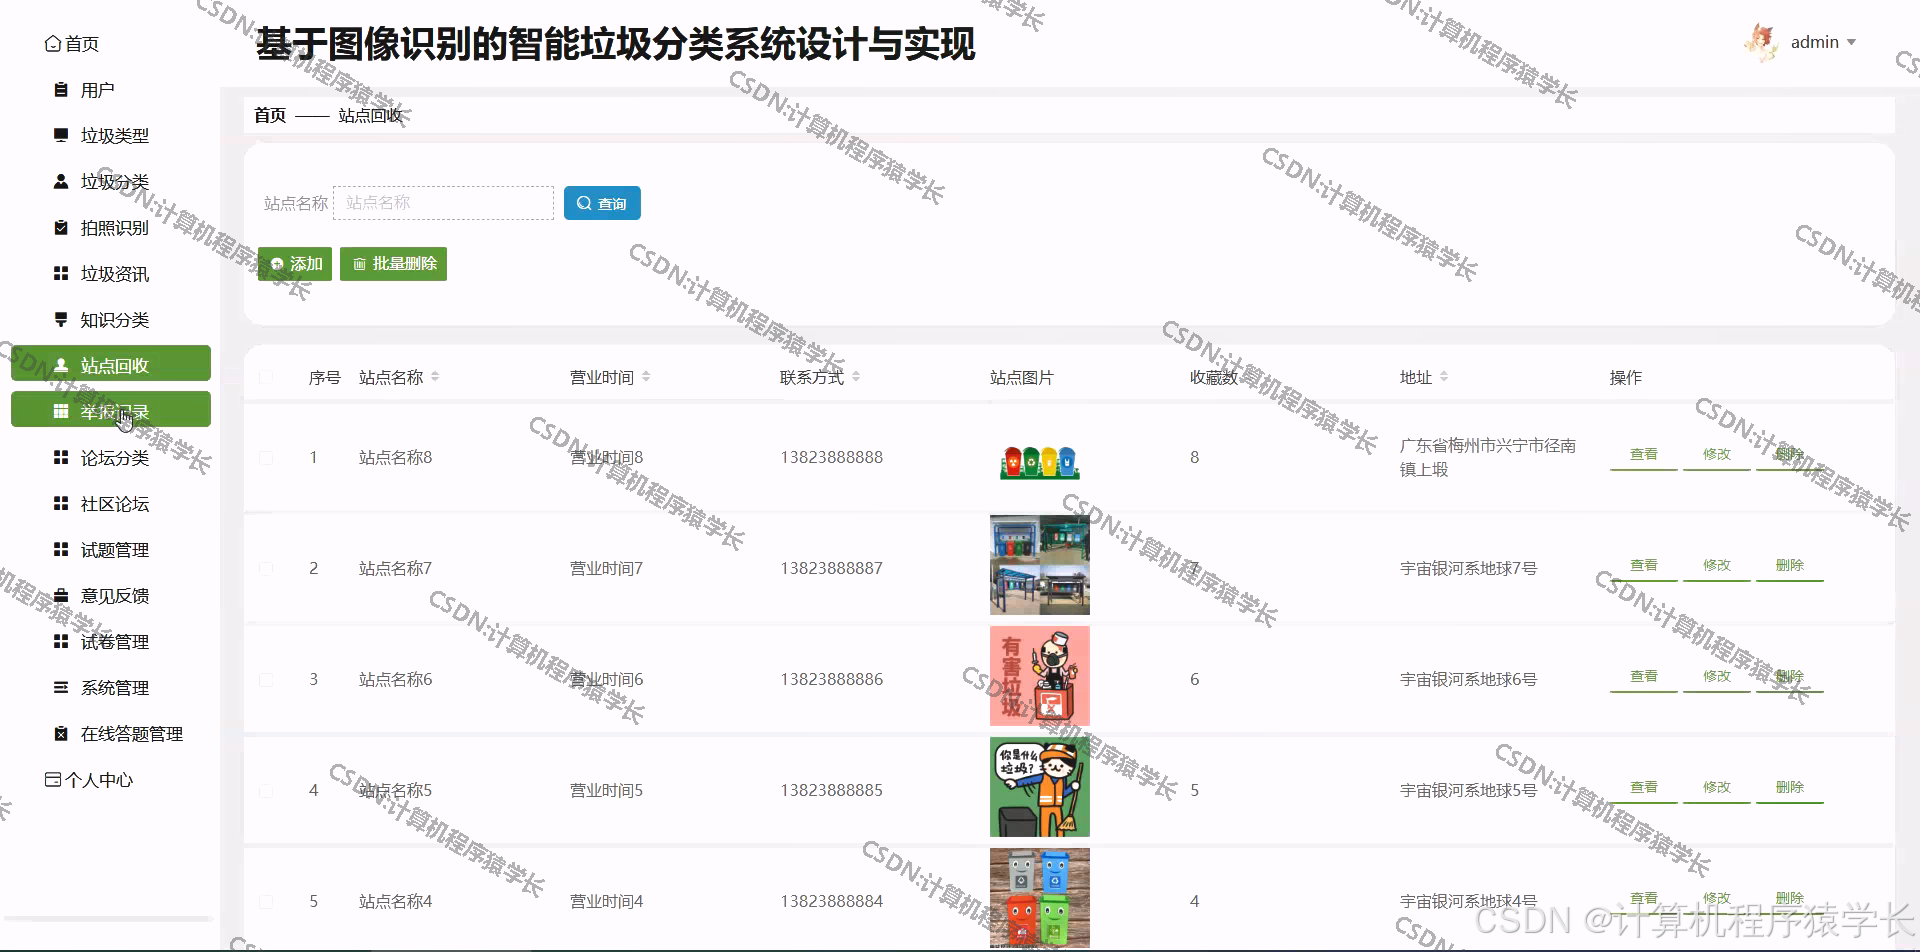Check the row checkbox for 站点名称8
The width and height of the screenshot is (1920, 952).
266,457
